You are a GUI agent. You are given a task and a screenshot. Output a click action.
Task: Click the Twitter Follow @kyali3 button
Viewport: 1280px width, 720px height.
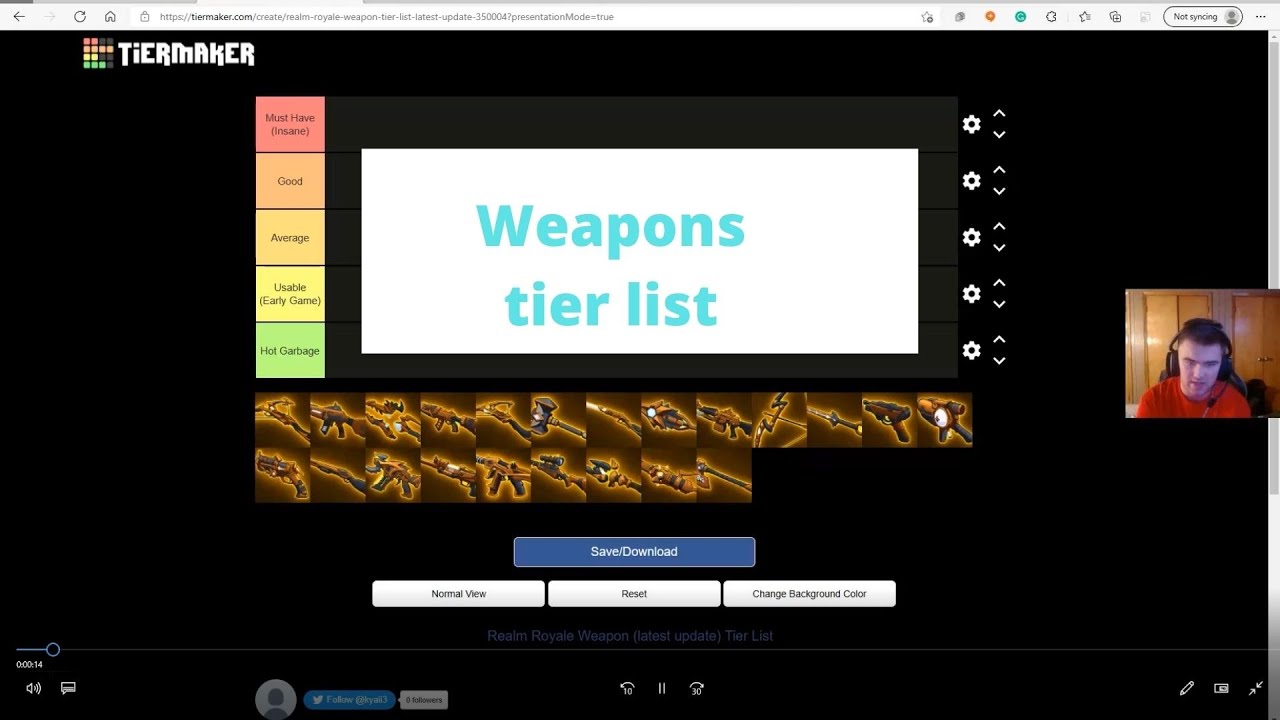[349, 700]
